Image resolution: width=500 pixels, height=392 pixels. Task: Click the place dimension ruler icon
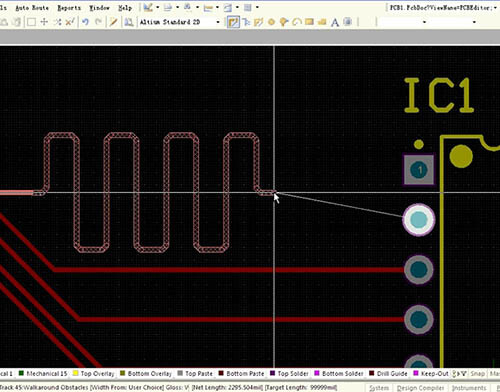208,7
